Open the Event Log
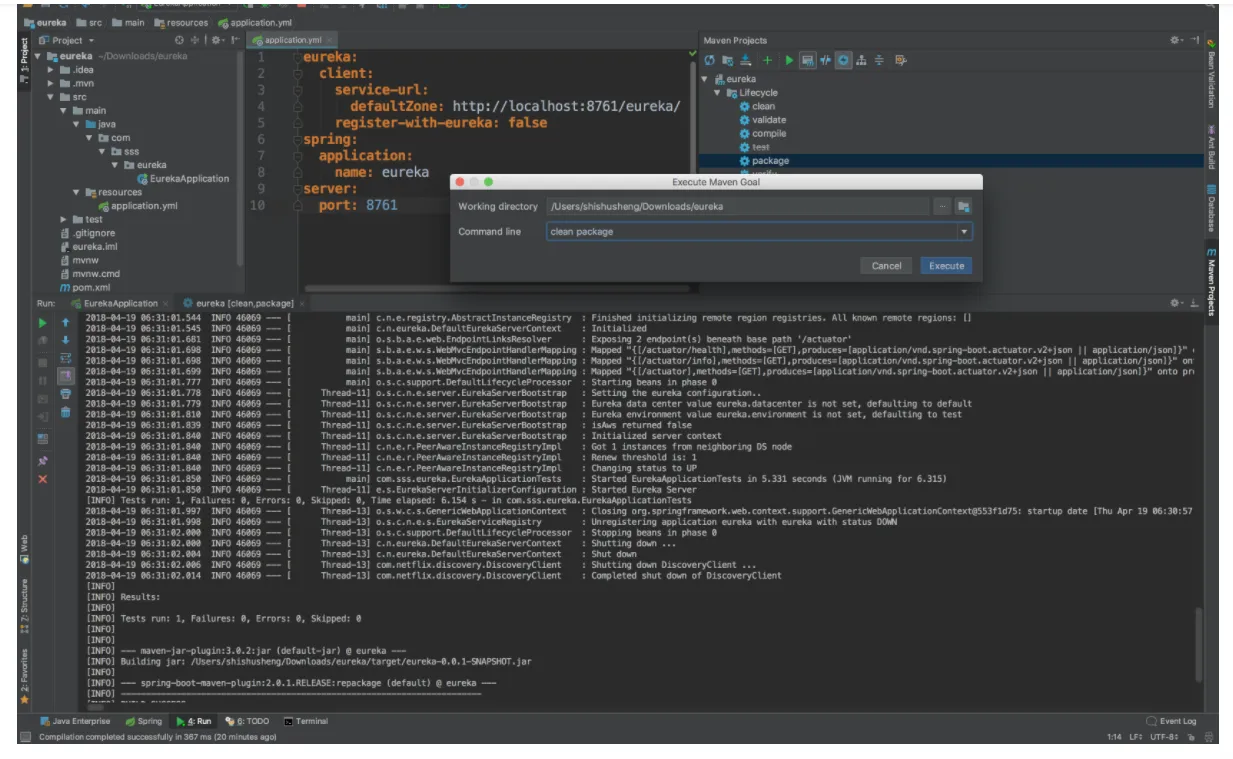Image resolution: width=1233 pixels, height=759 pixels. click(x=1171, y=721)
